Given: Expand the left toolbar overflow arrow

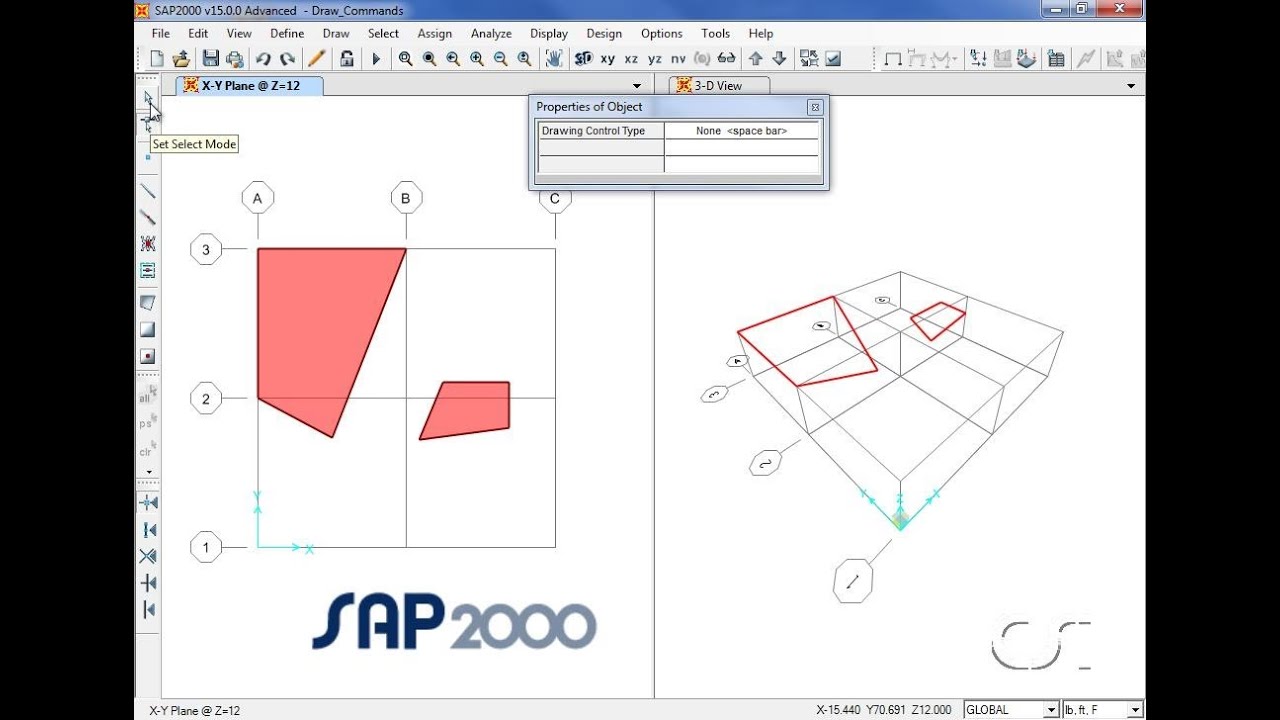Looking at the screenshot, I should [149, 472].
